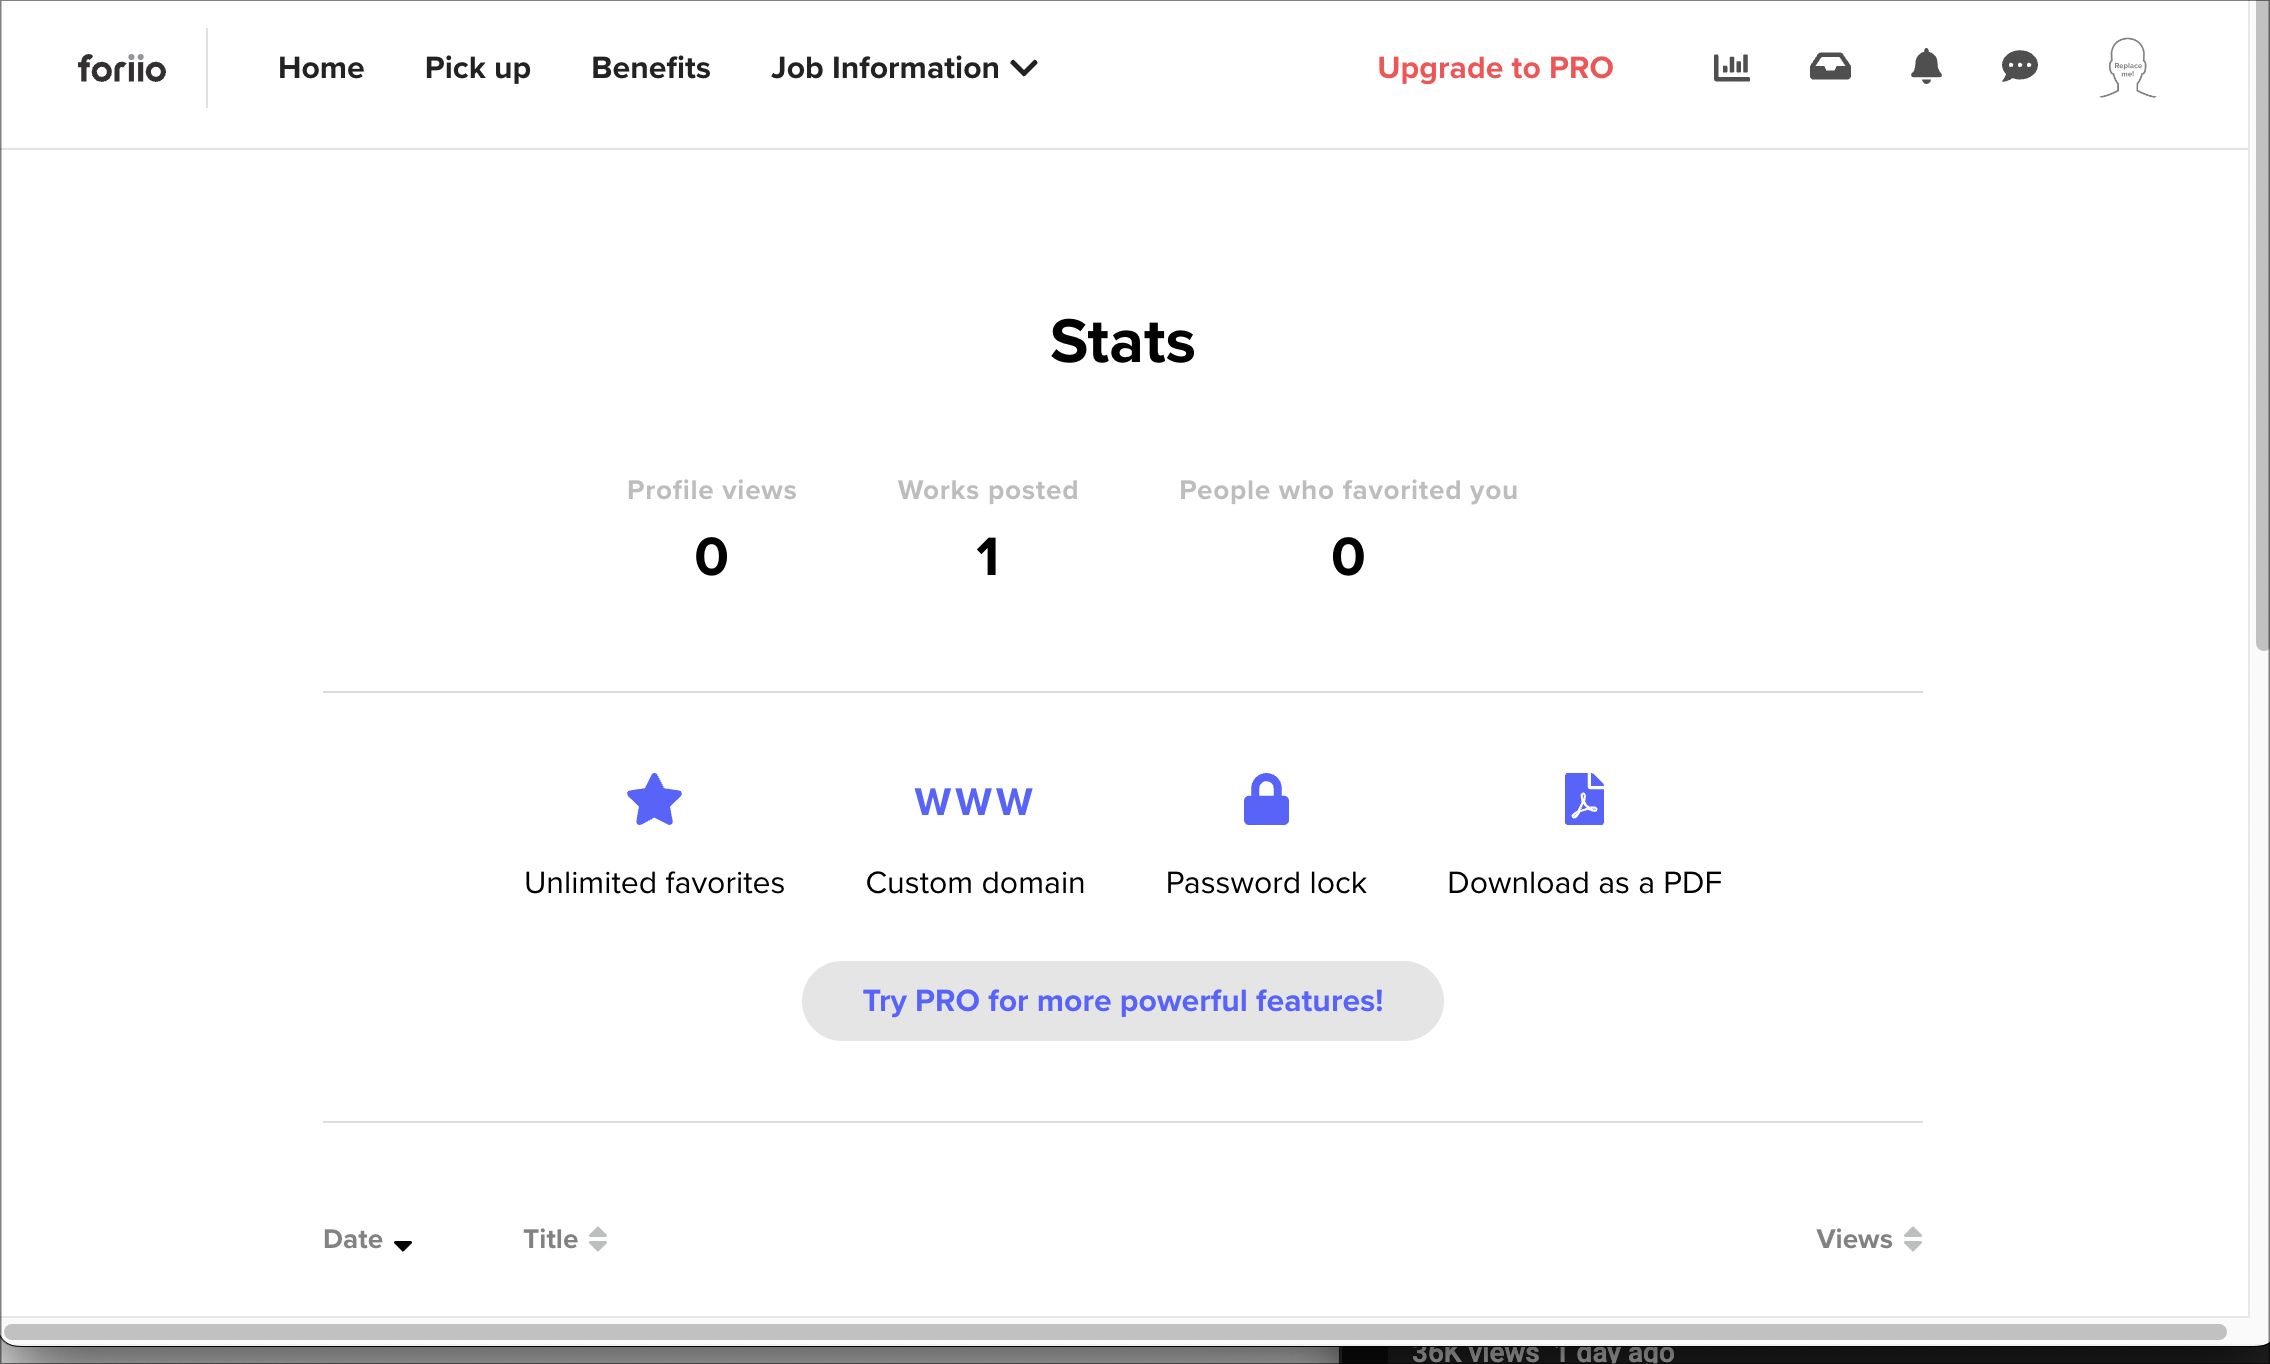
Task: Open the stats chart icon
Action: click(x=1731, y=67)
